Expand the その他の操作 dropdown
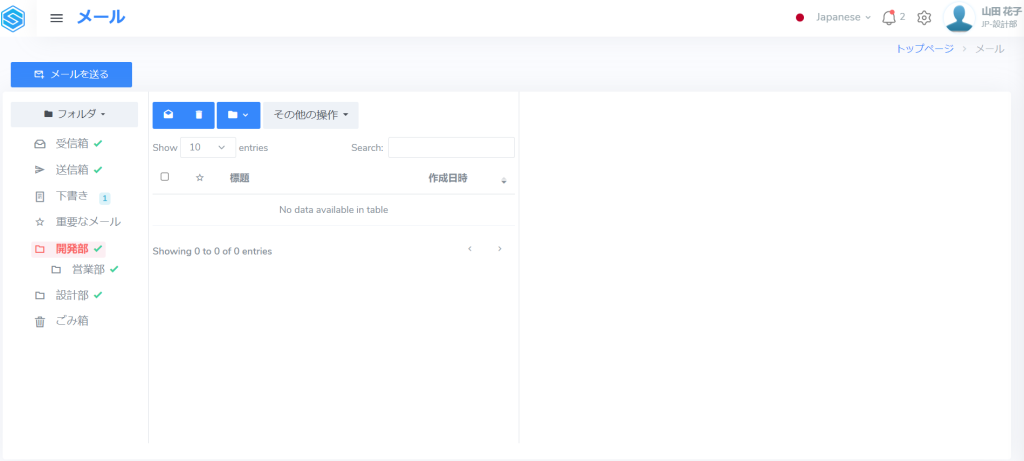This screenshot has height=461, width=1024. [310, 115]
